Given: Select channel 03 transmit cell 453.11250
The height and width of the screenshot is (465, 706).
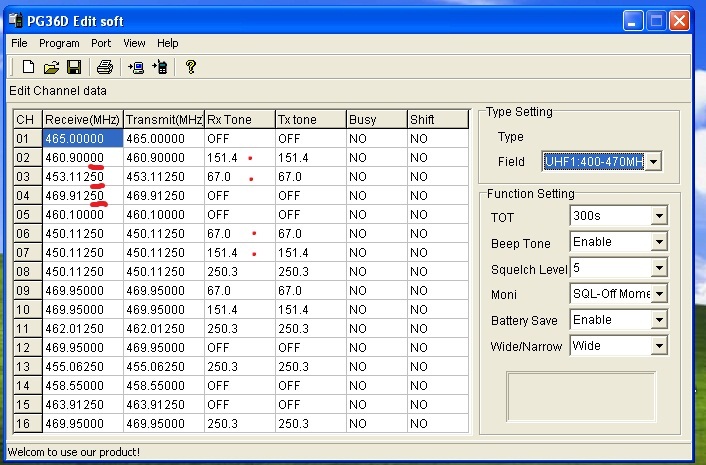Looking at the screenshot, I should pos(164,176).
